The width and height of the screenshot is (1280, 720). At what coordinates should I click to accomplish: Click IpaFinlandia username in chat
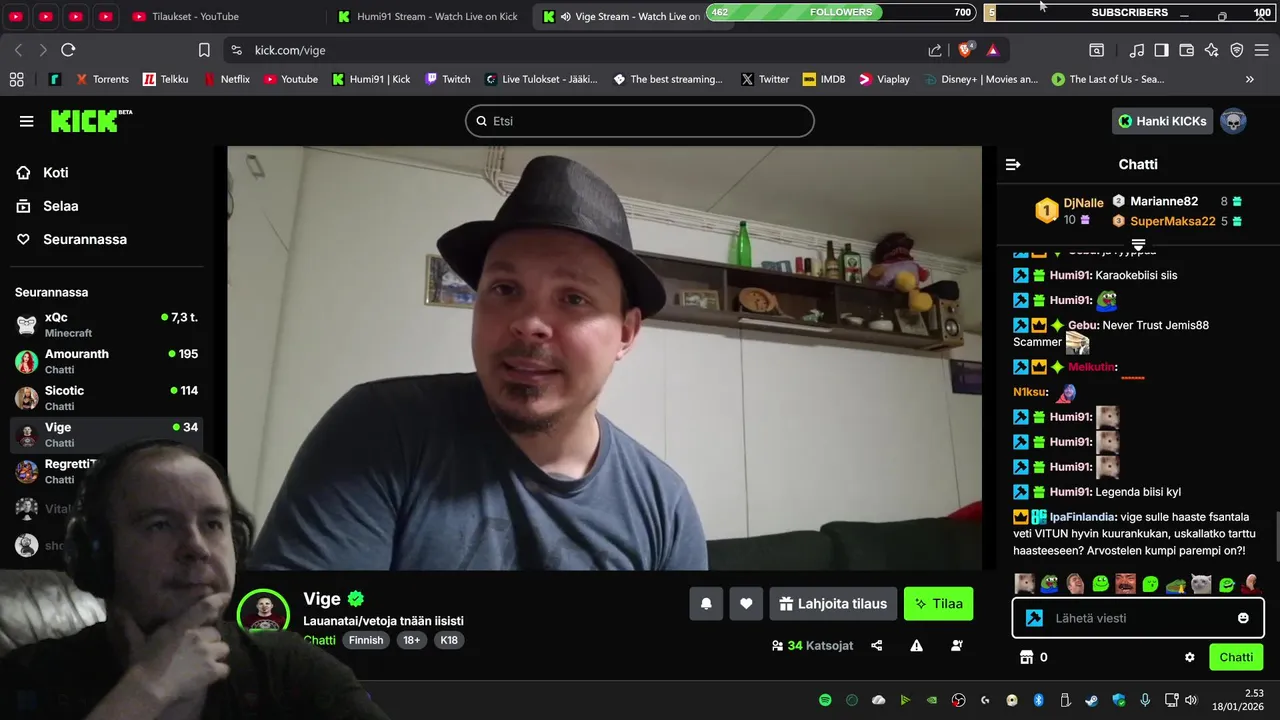tap(1082, 517)
